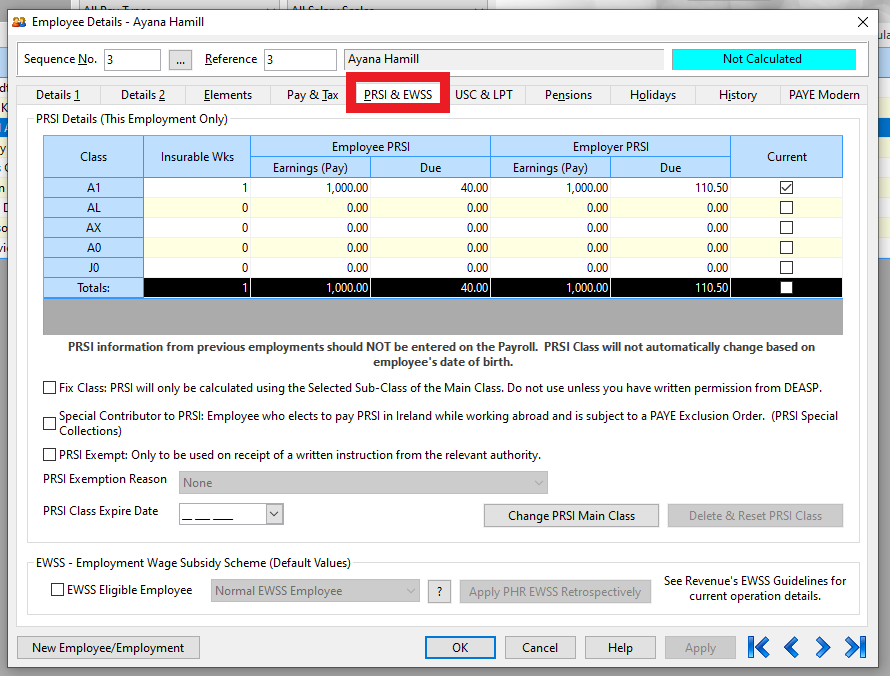This screenshot has height=676, width=890.
Task: Click New Employee/Employment button
Action: [108, 648]
